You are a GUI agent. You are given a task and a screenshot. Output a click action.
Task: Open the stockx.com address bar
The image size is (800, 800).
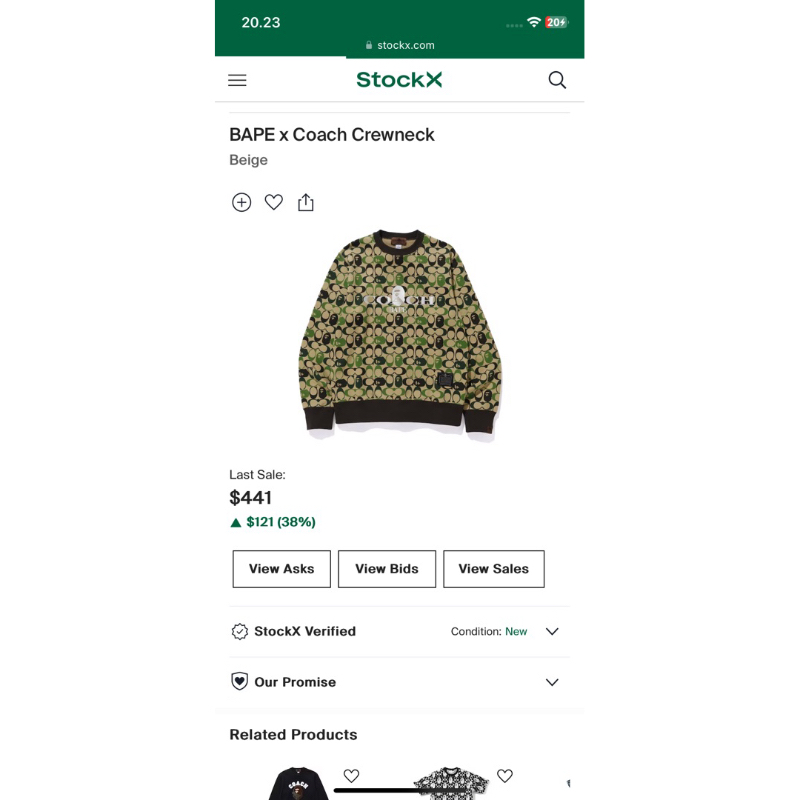399,44
